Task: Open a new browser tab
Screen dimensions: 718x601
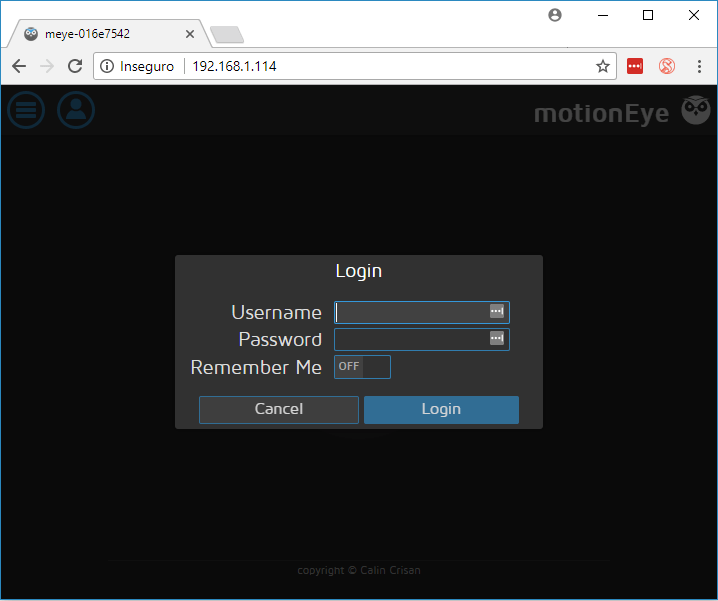Action: pos(227,35)
